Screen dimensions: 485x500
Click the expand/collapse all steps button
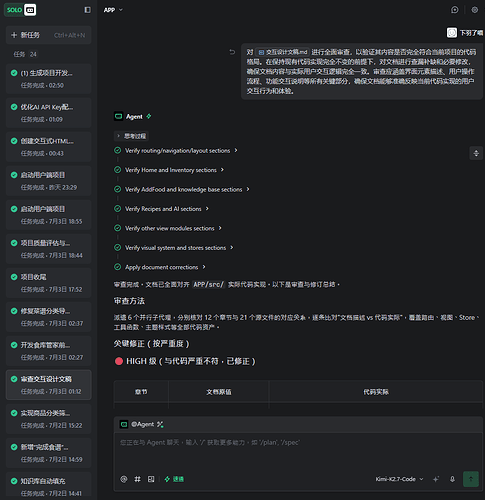pyautogui.click(x=476, y=153)
